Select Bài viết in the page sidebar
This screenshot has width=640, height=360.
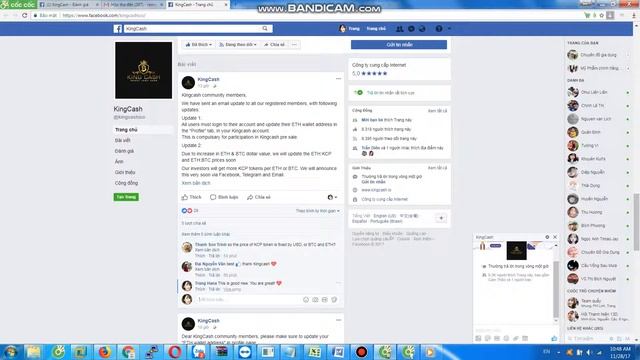tap(122, 140)
